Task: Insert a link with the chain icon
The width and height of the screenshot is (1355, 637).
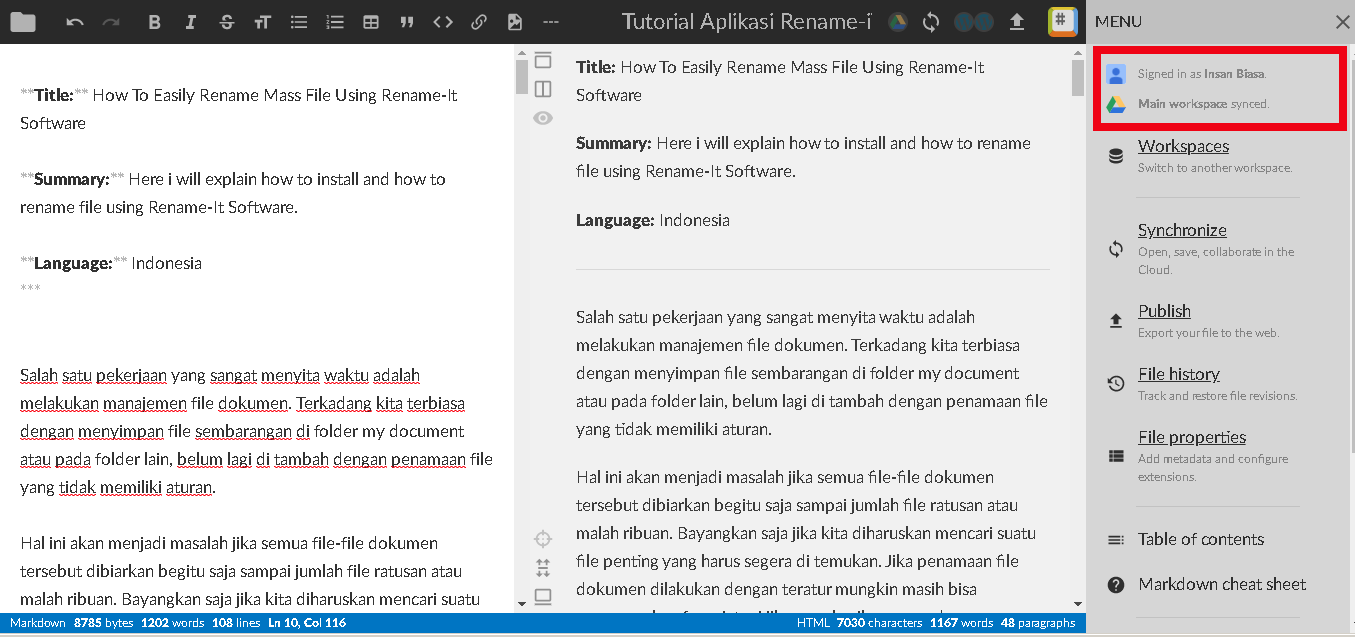Action: point(479,22)
